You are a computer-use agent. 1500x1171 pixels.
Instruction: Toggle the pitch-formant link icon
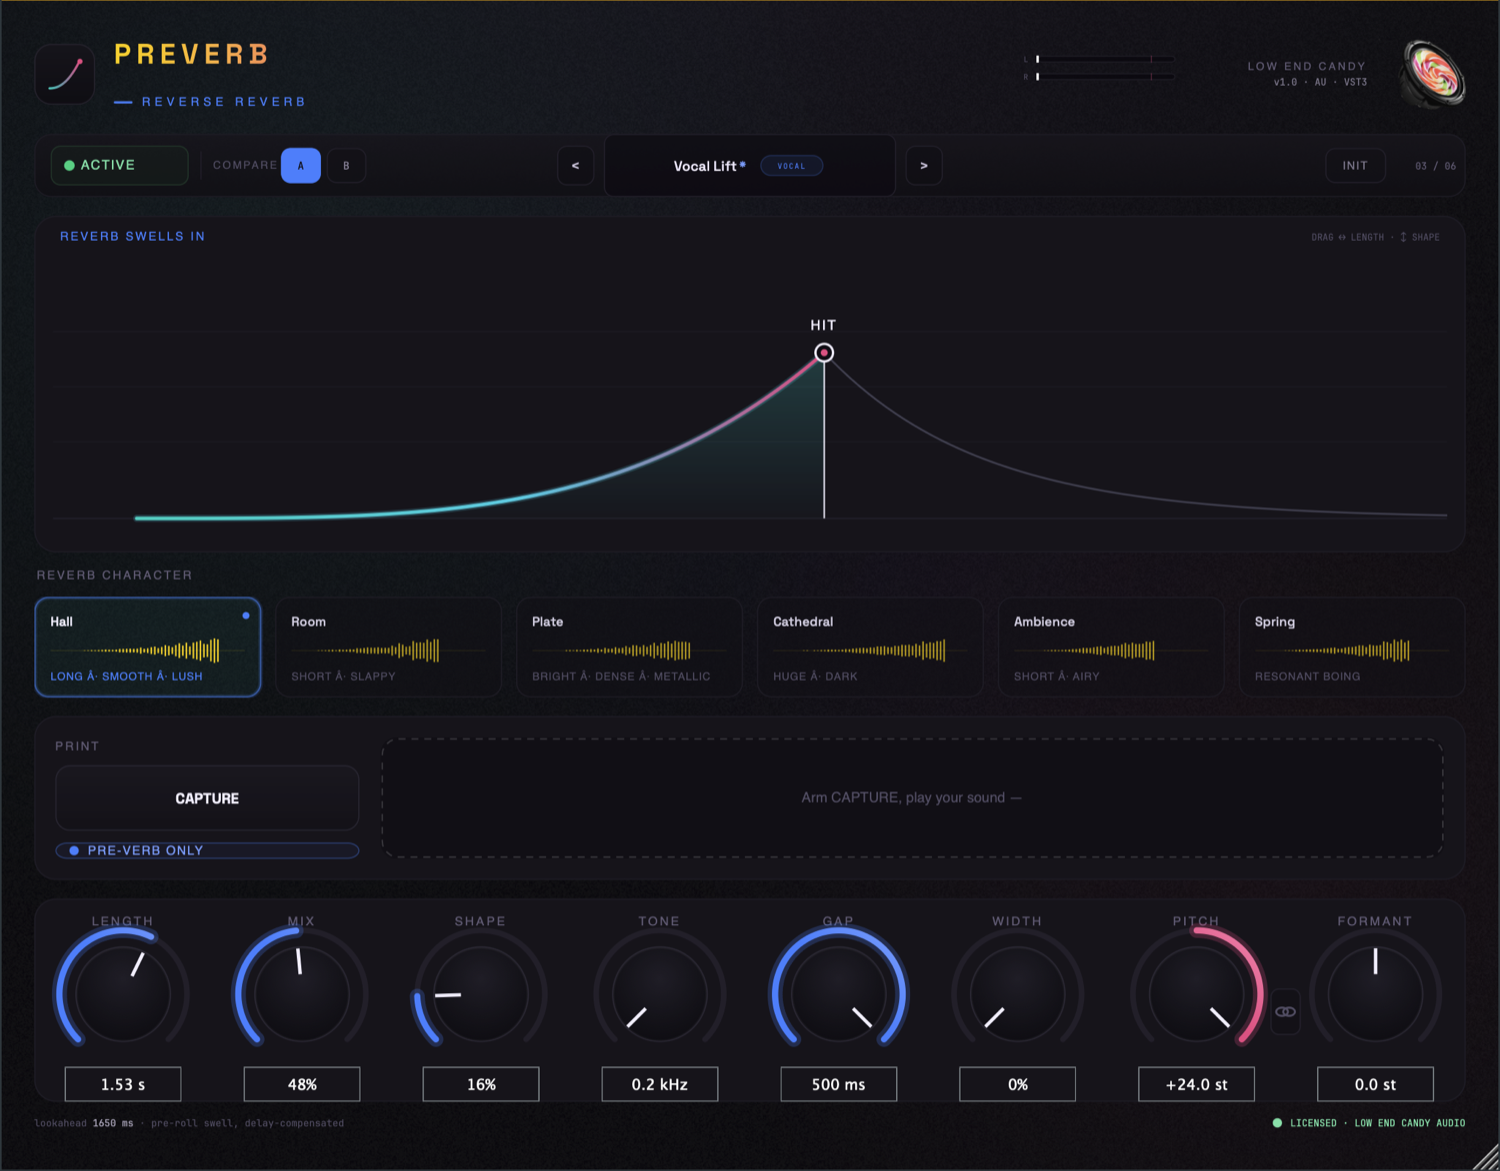pos(1286,1012)
